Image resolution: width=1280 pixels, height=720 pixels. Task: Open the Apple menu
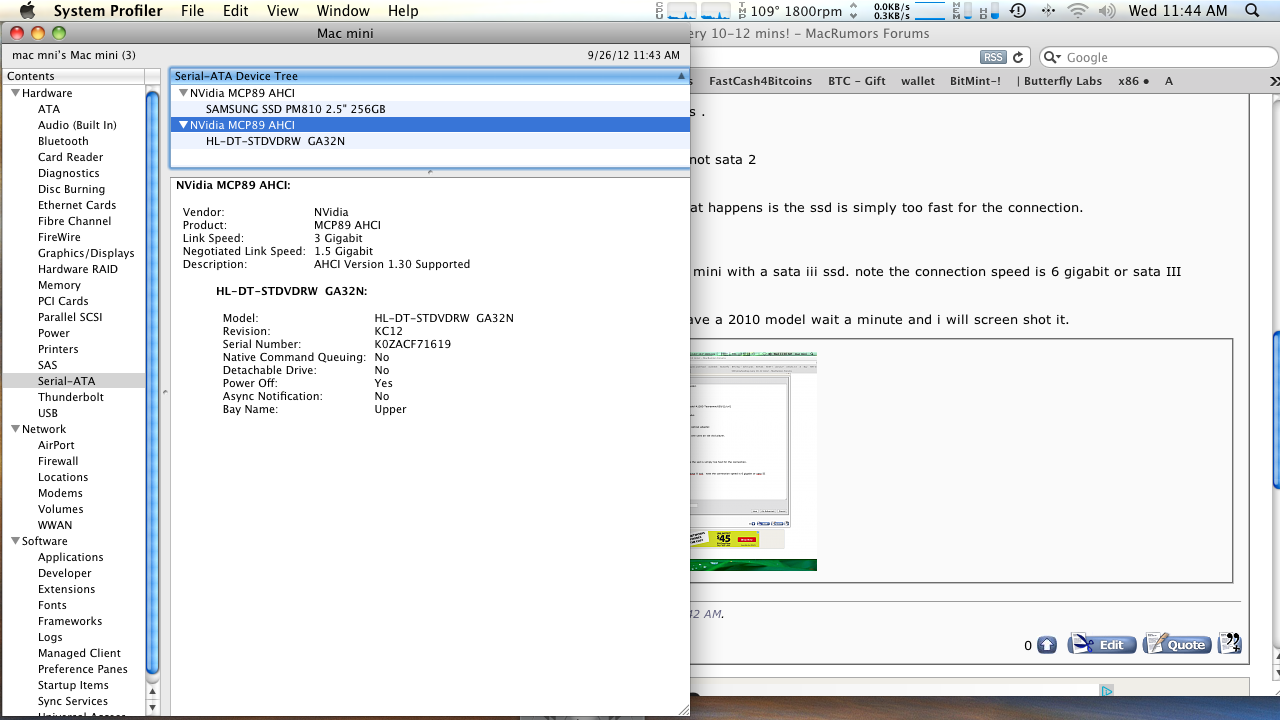pyautogui.click(x=27, y=11)
